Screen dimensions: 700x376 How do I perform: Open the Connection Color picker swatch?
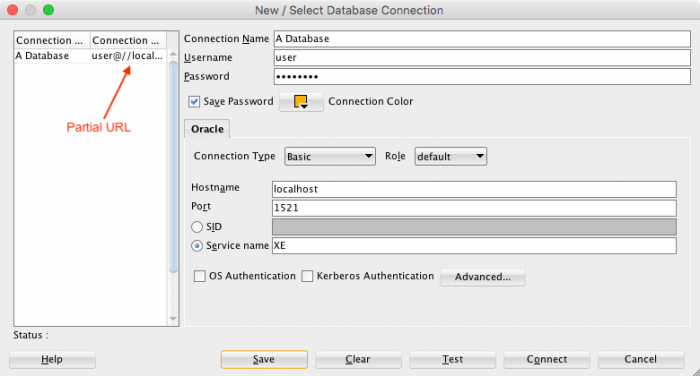(301, 102)
